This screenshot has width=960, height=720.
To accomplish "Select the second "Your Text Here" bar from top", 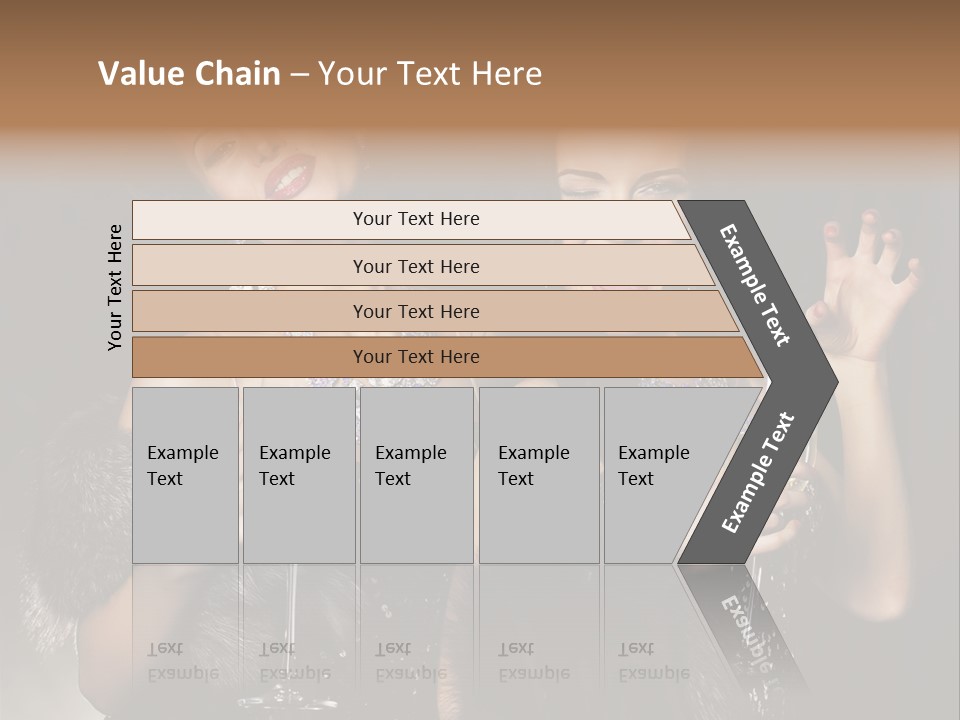I will tap(416, 266).
